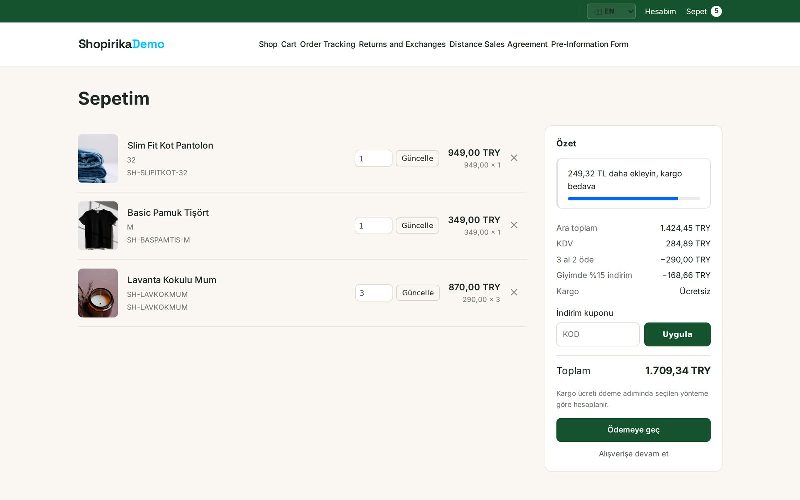Click Alışverişe devam et link

point(633,454)
